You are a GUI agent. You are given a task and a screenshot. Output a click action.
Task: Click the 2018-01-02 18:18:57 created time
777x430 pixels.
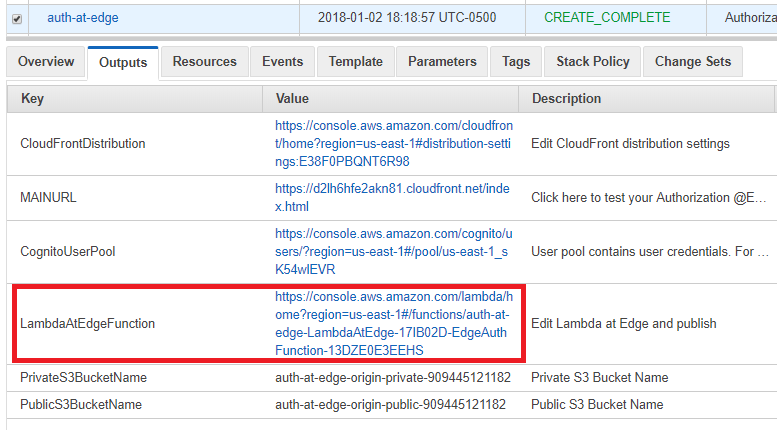pos(407,18)
